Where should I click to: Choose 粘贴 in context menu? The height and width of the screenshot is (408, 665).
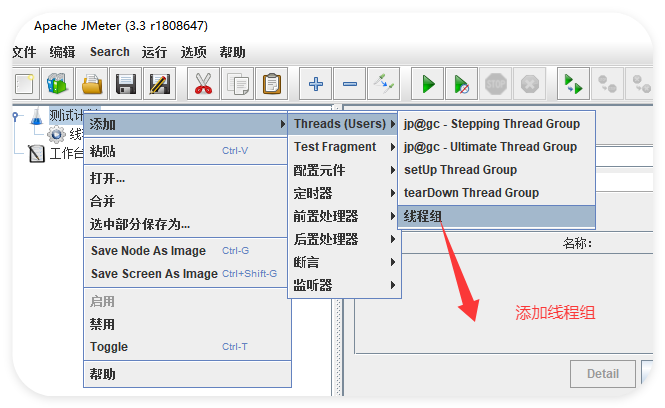[x=187, y=151]
